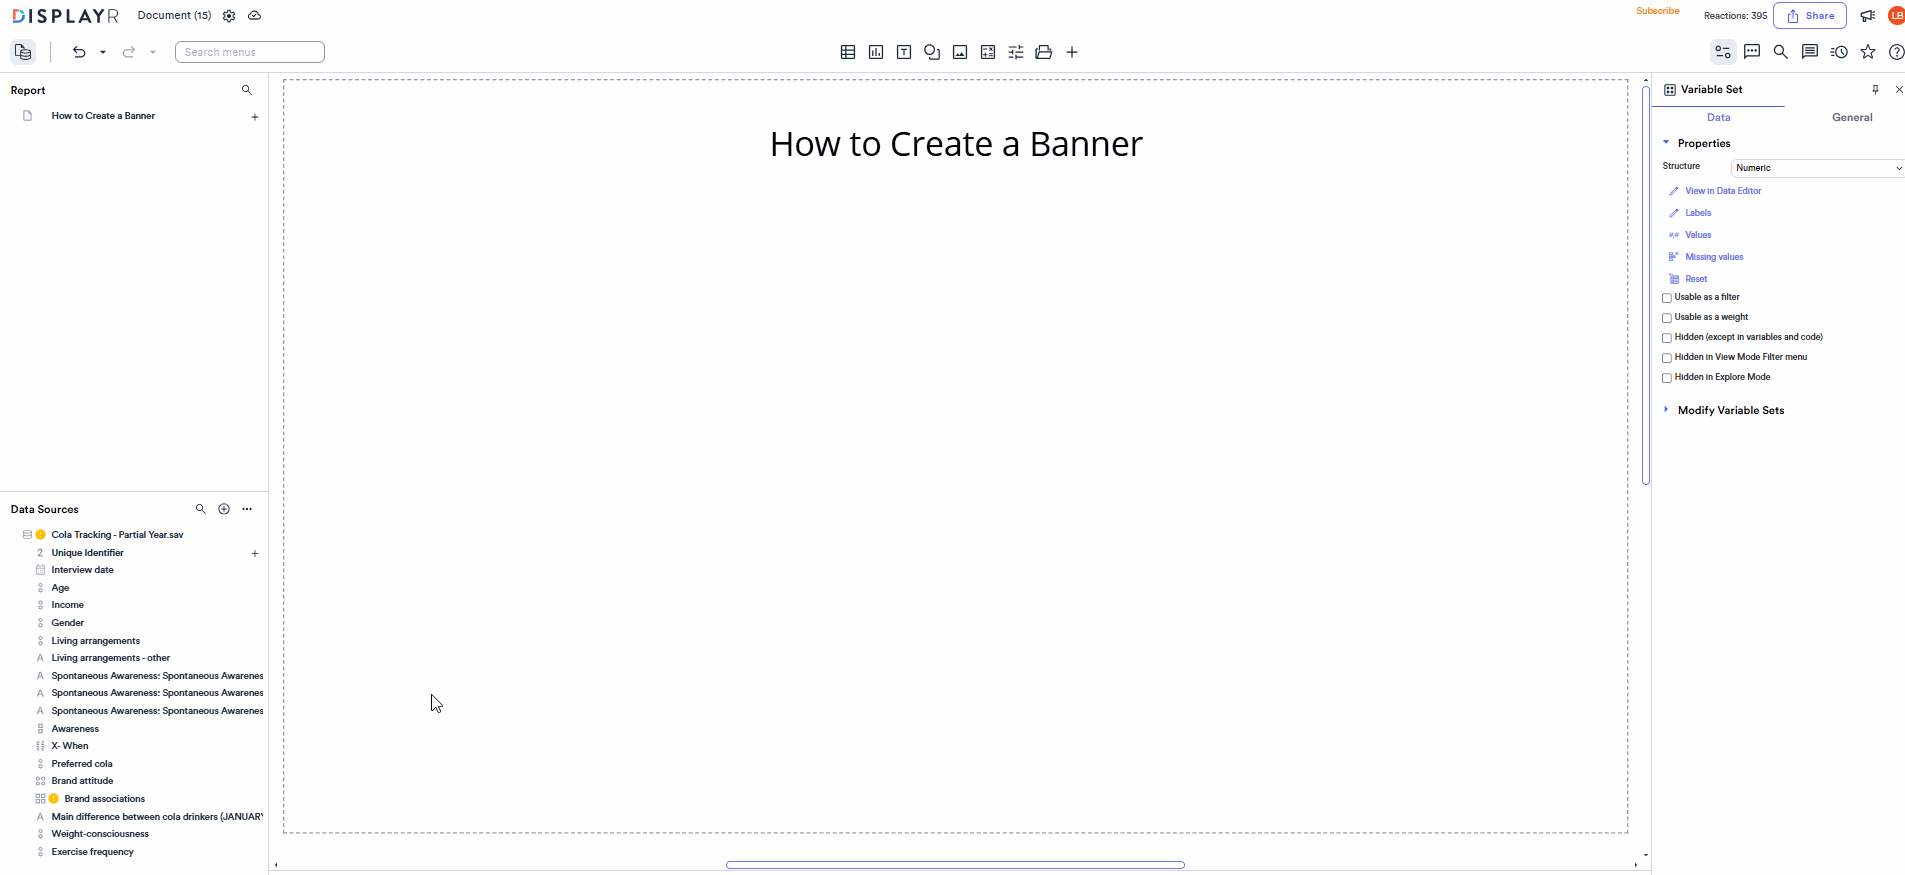Image resolution: width=1905 pixels, height=875 pixels.
Task: Click plus next to Unique Identifier
Action: pyautogui.click(x=255, y=553)
